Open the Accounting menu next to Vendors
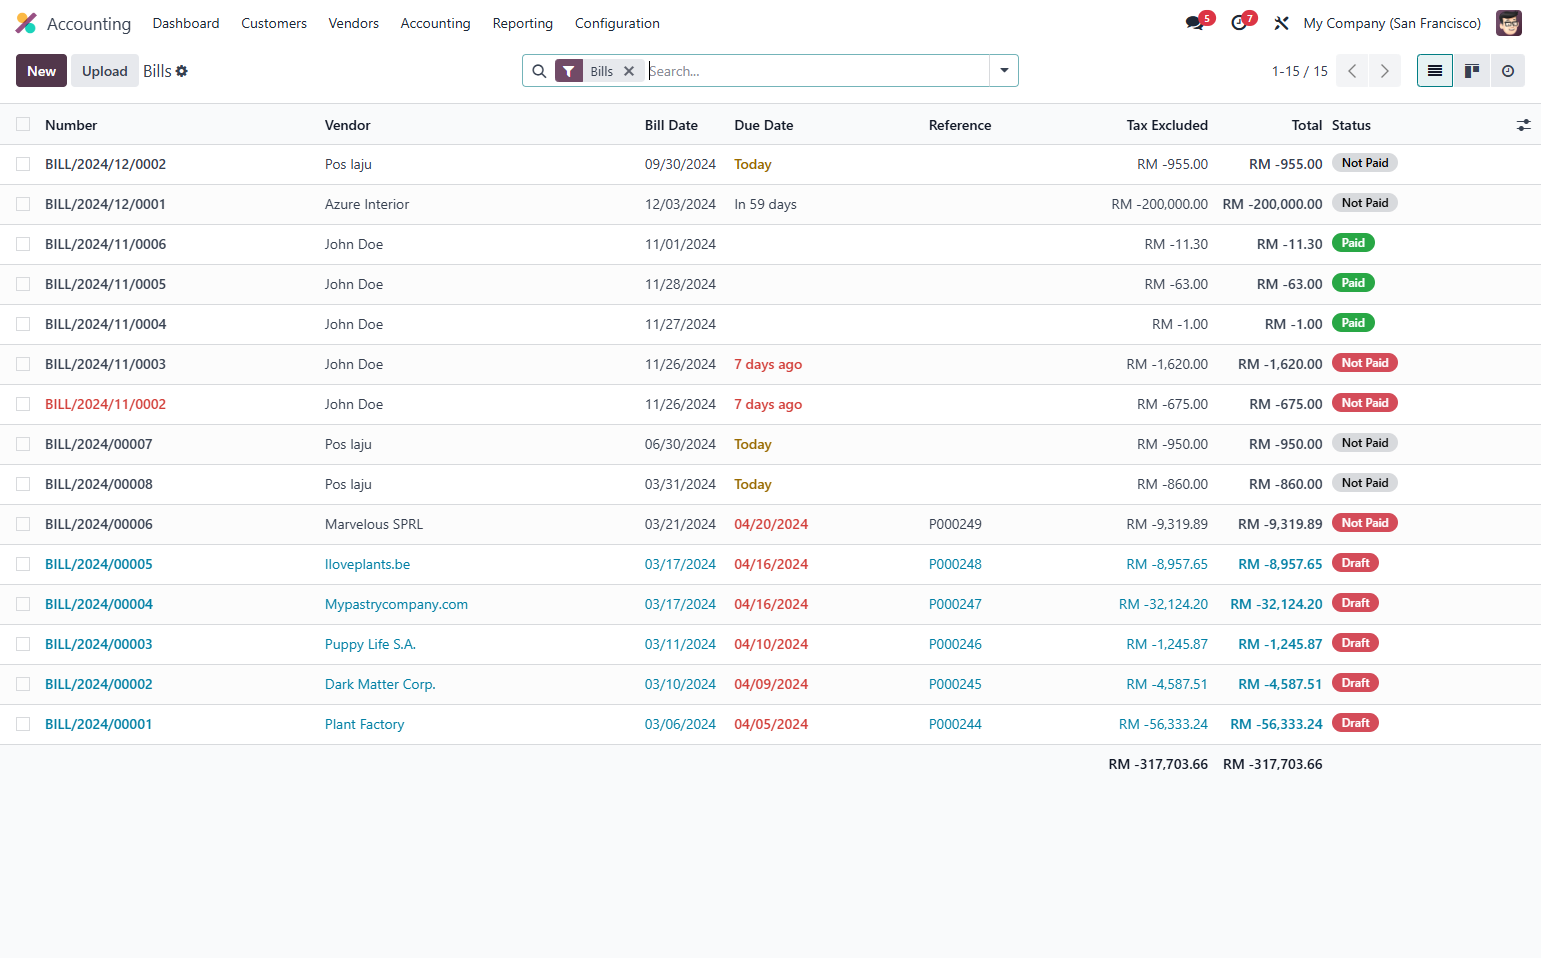The height and width of the screenshot is (958, 1541). pos(435,23)
